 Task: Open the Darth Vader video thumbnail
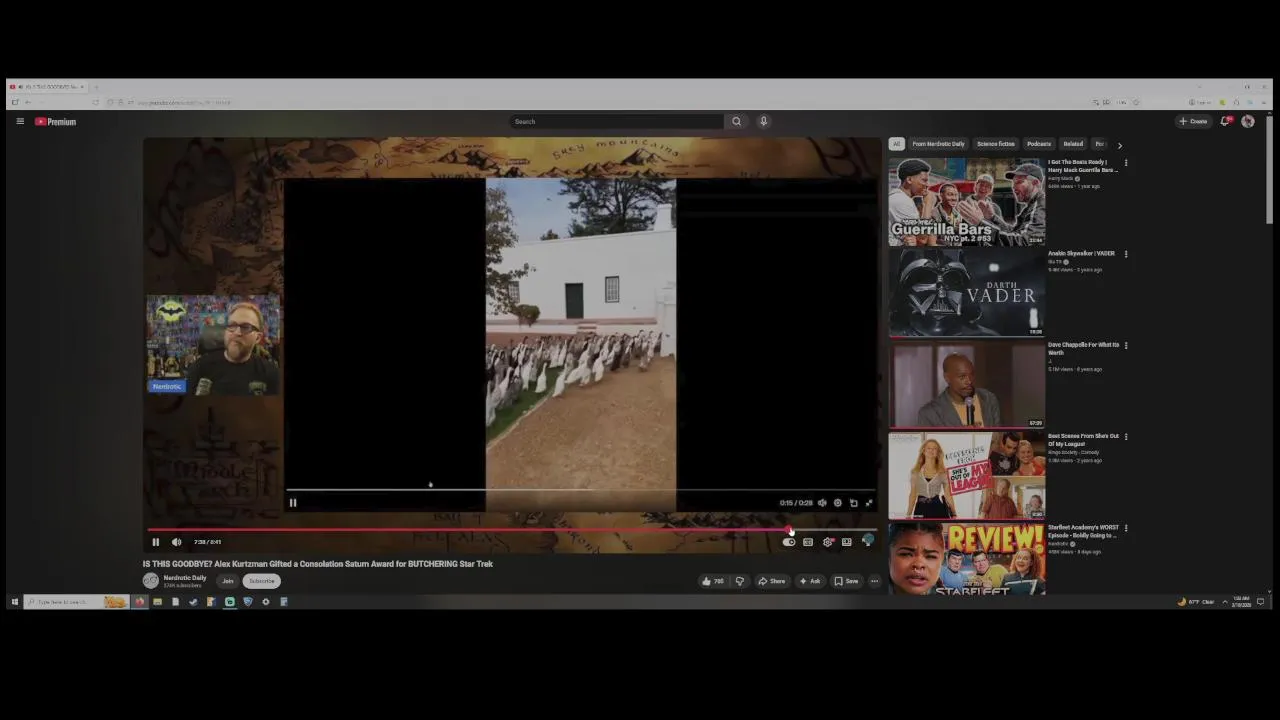point(967,292)
